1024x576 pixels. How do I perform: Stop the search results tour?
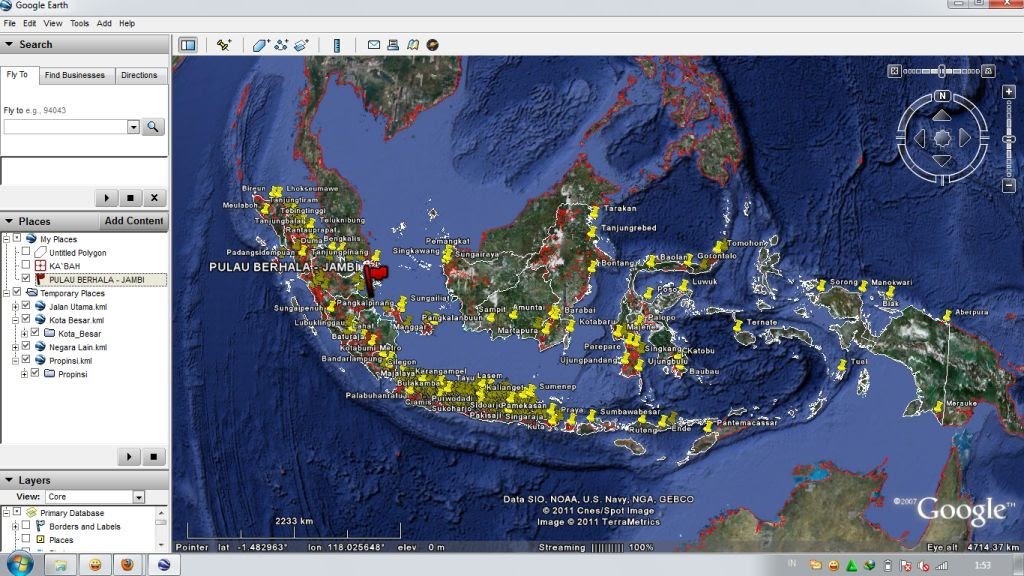pyautogui.click(x=130, y=198)
